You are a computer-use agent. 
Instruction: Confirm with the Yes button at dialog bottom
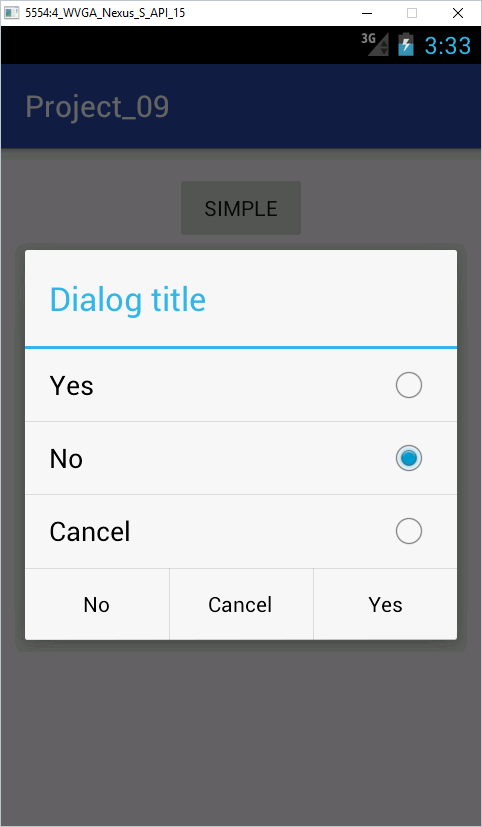pos(385,604)
